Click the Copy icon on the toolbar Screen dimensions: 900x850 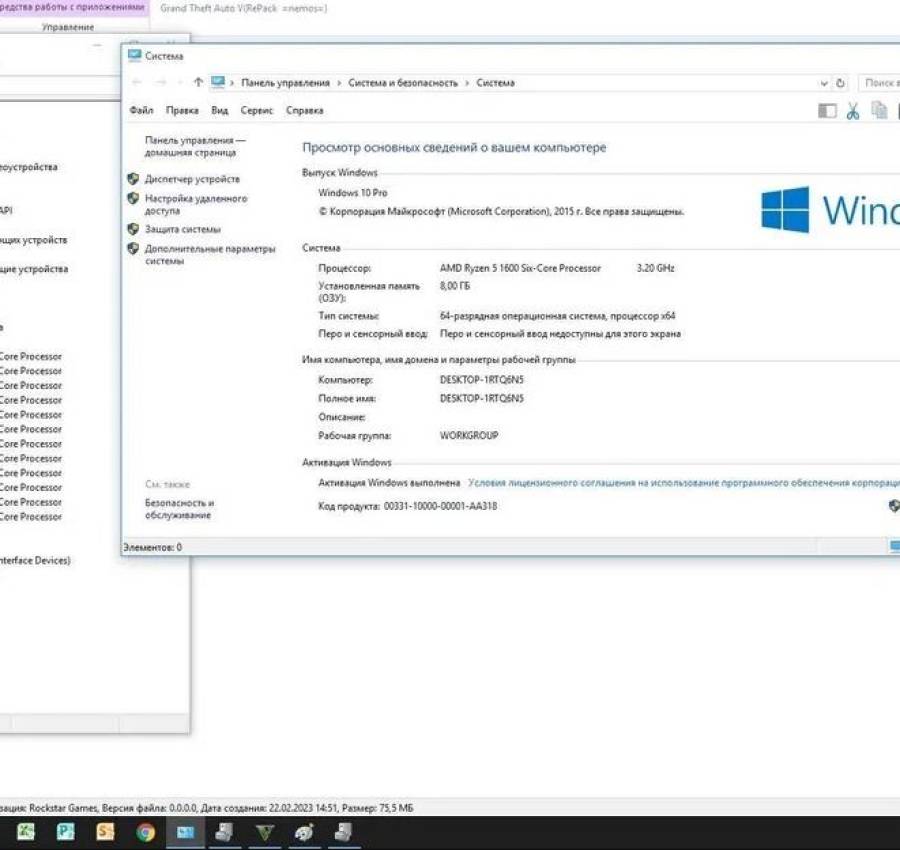[x=878, y=111]
